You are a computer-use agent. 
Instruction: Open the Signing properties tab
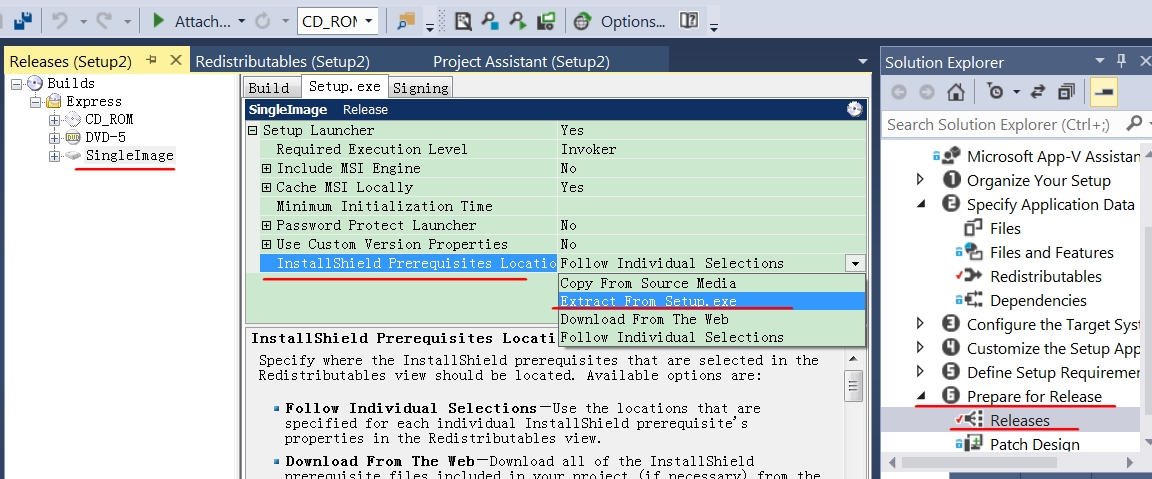point(420,87)
